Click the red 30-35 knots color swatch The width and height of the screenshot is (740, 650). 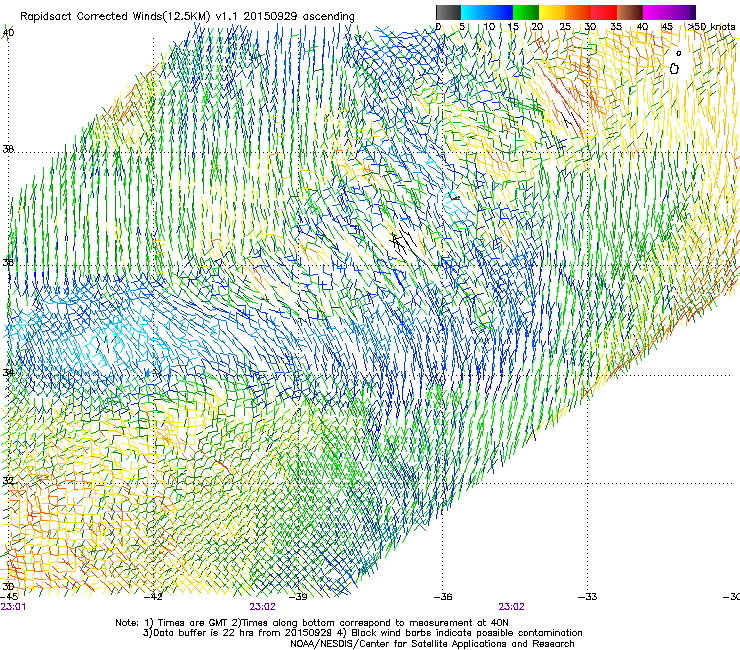click(604, 12)
